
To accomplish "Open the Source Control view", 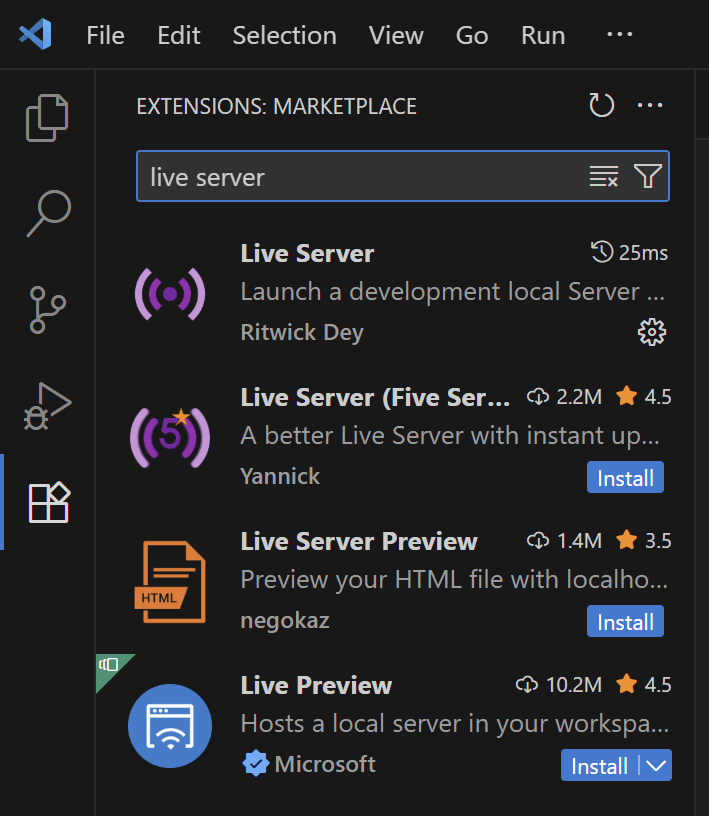I will [x=47, y=310].
